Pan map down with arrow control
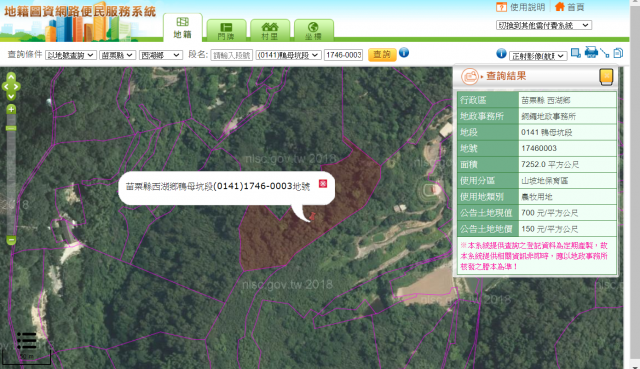 point(11,96)
